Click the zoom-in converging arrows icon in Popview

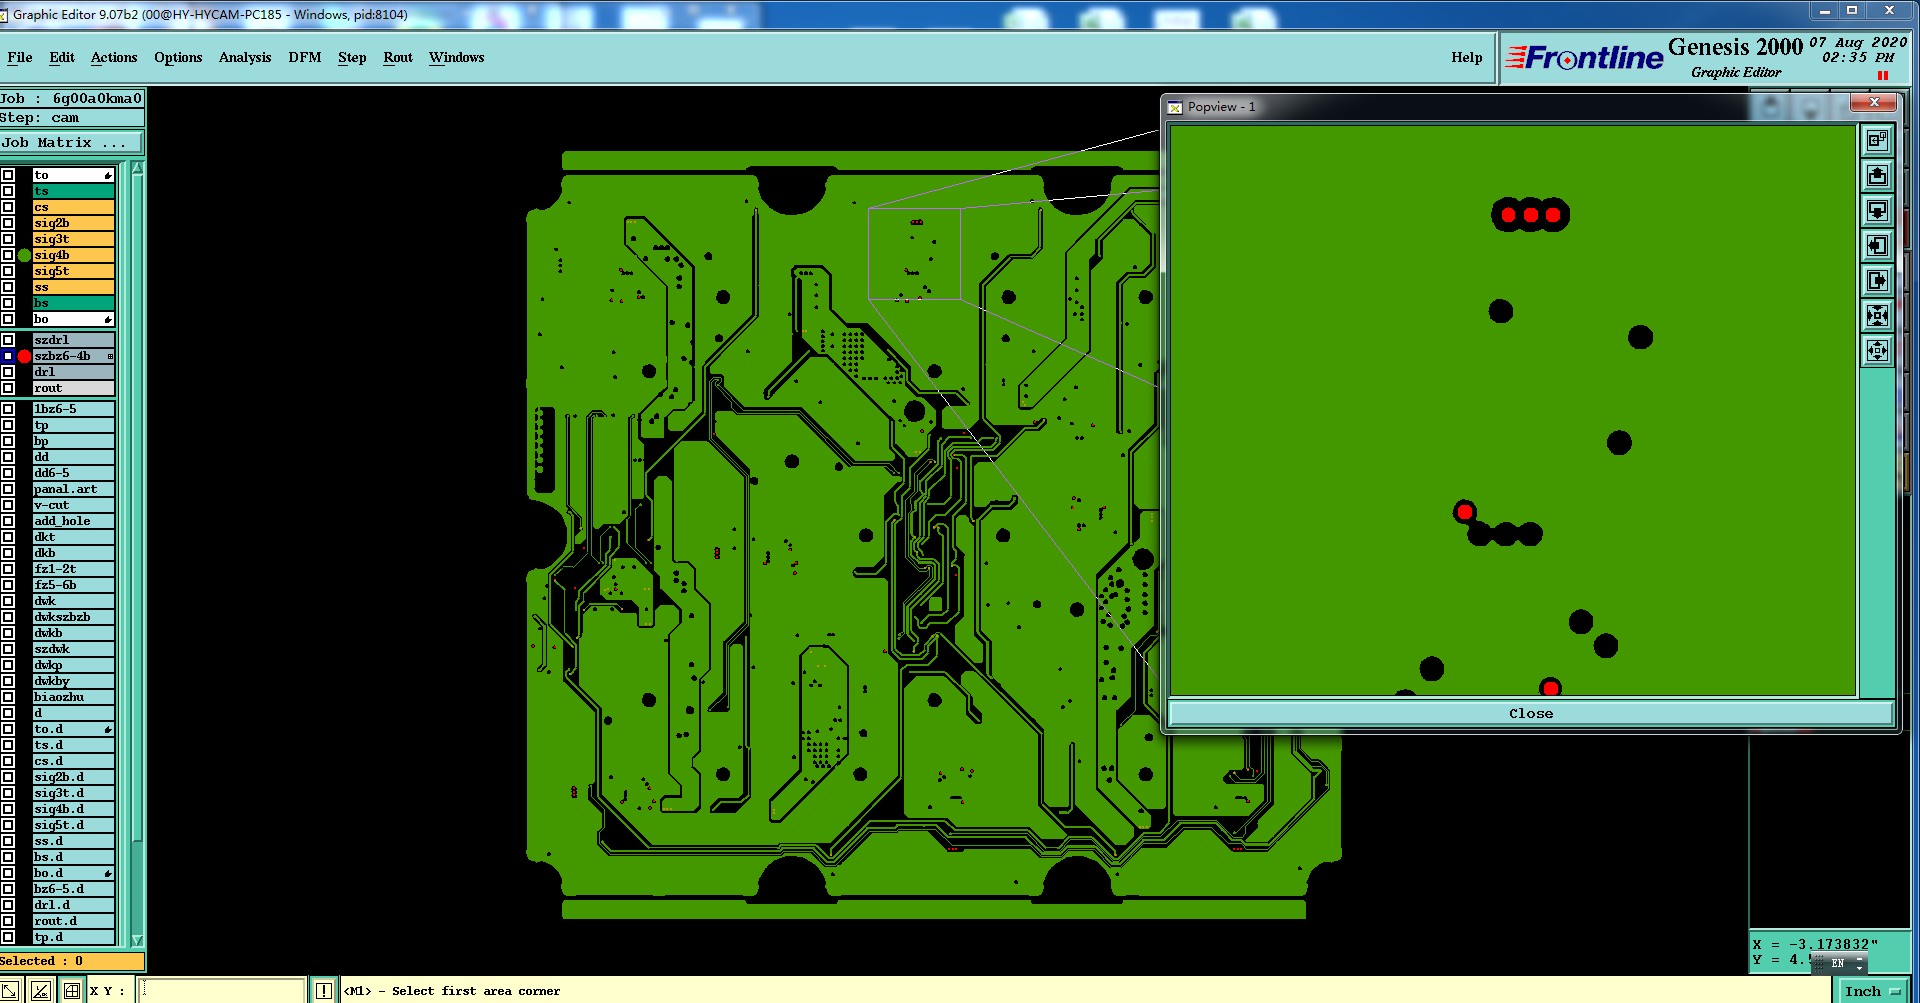click(x=1877, y=316)
